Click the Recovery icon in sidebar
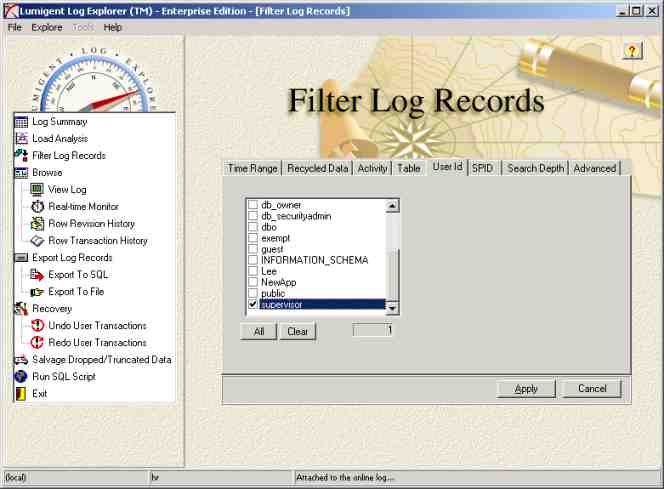Image resolution: width=664 pixels, height=489 pixels. click(21, 309)
